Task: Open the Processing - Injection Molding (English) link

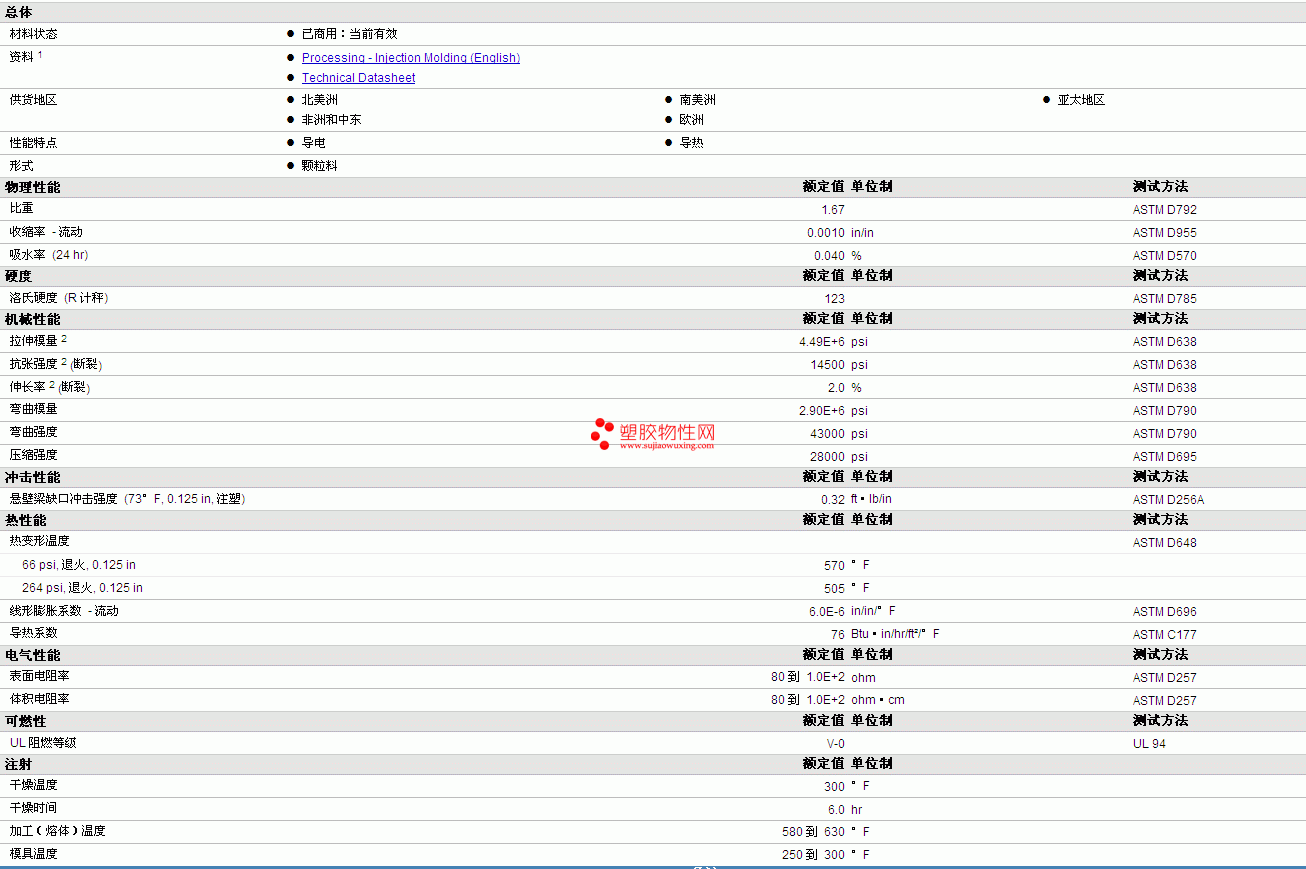Action: point(411,58)
